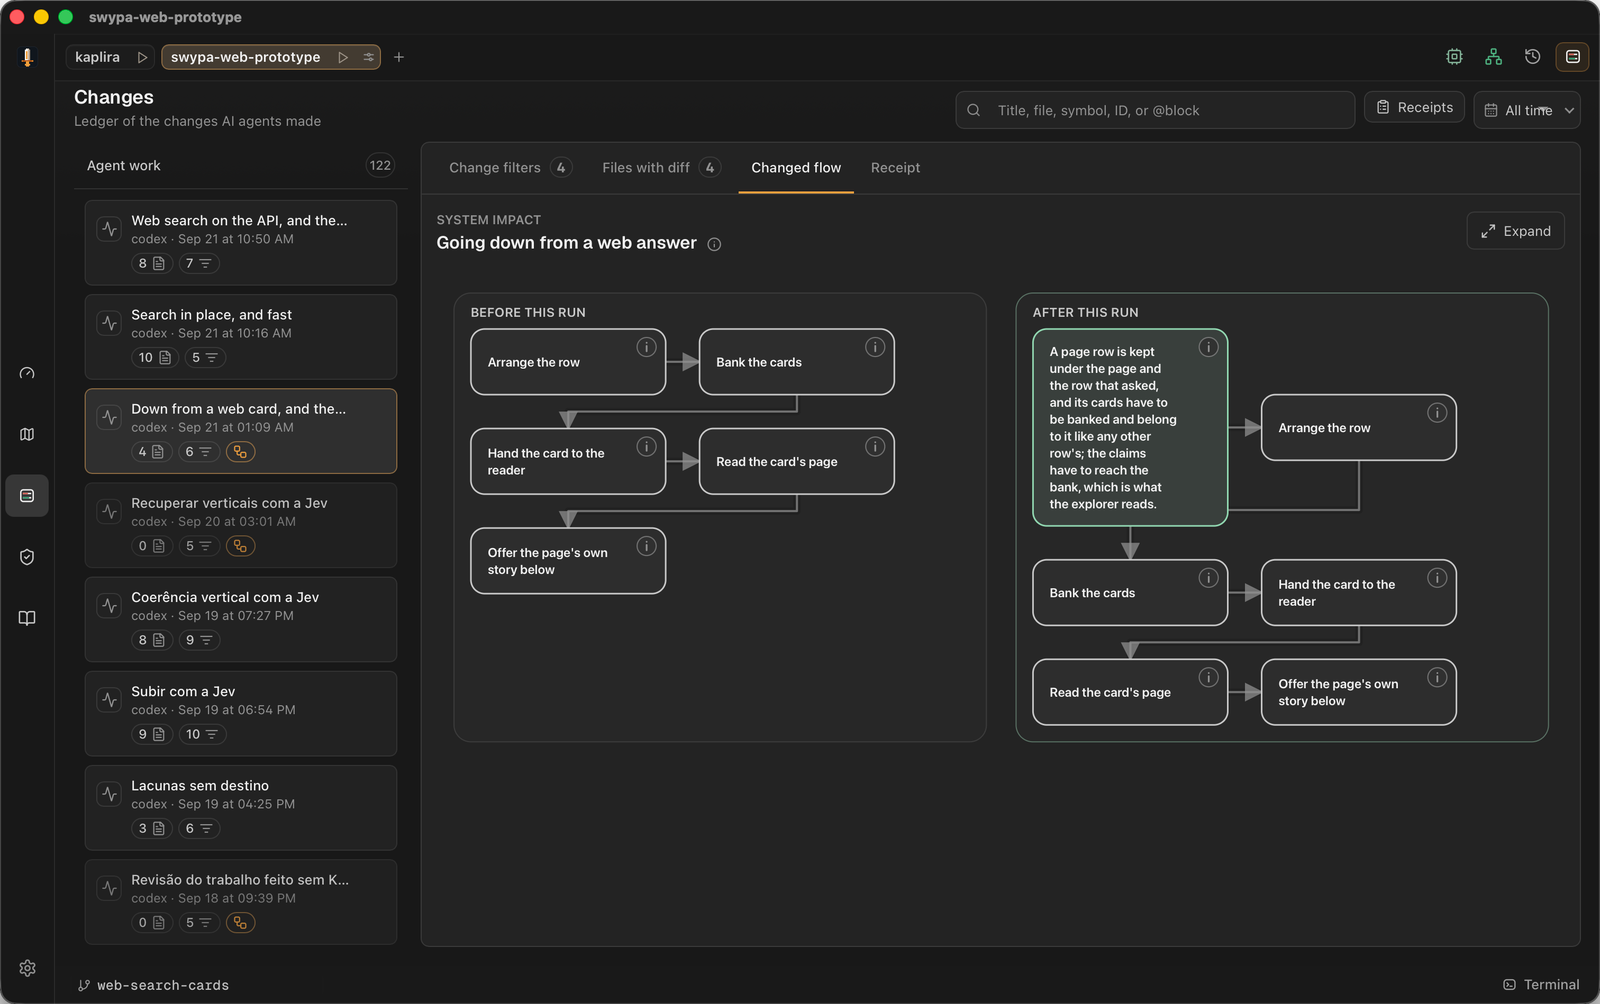Select the Changes ledger icon in sidebar

point(27,496)
